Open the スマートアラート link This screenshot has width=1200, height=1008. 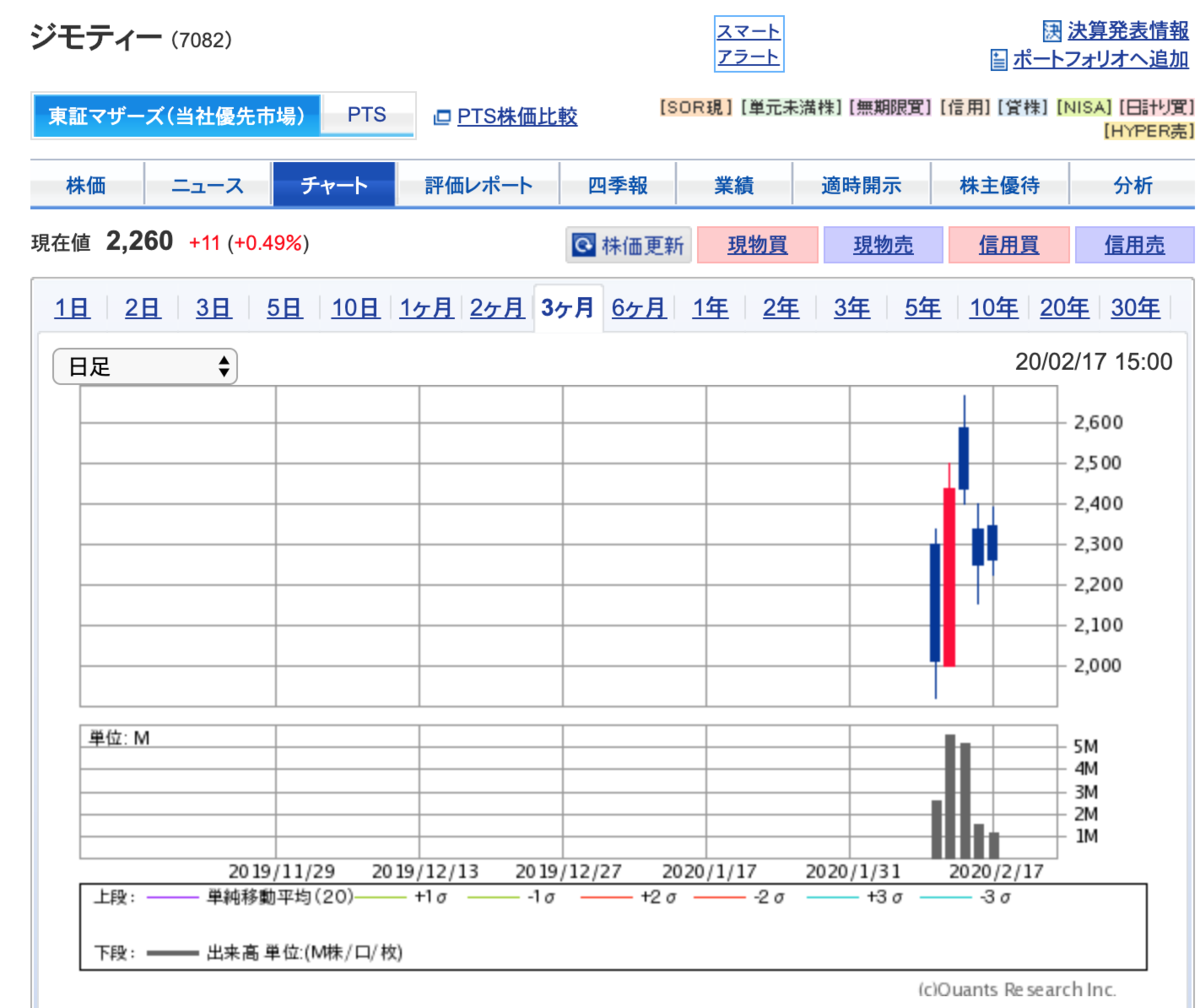pyautogui.click(x=748, y=44)
